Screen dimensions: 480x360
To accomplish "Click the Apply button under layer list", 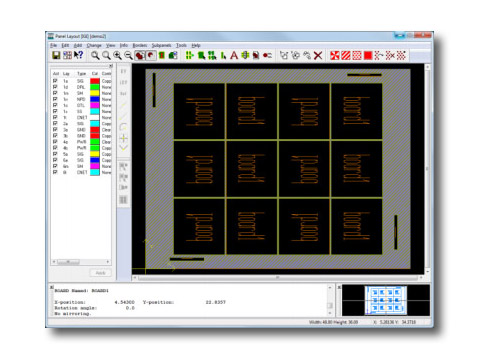I will tap(100, 273).
